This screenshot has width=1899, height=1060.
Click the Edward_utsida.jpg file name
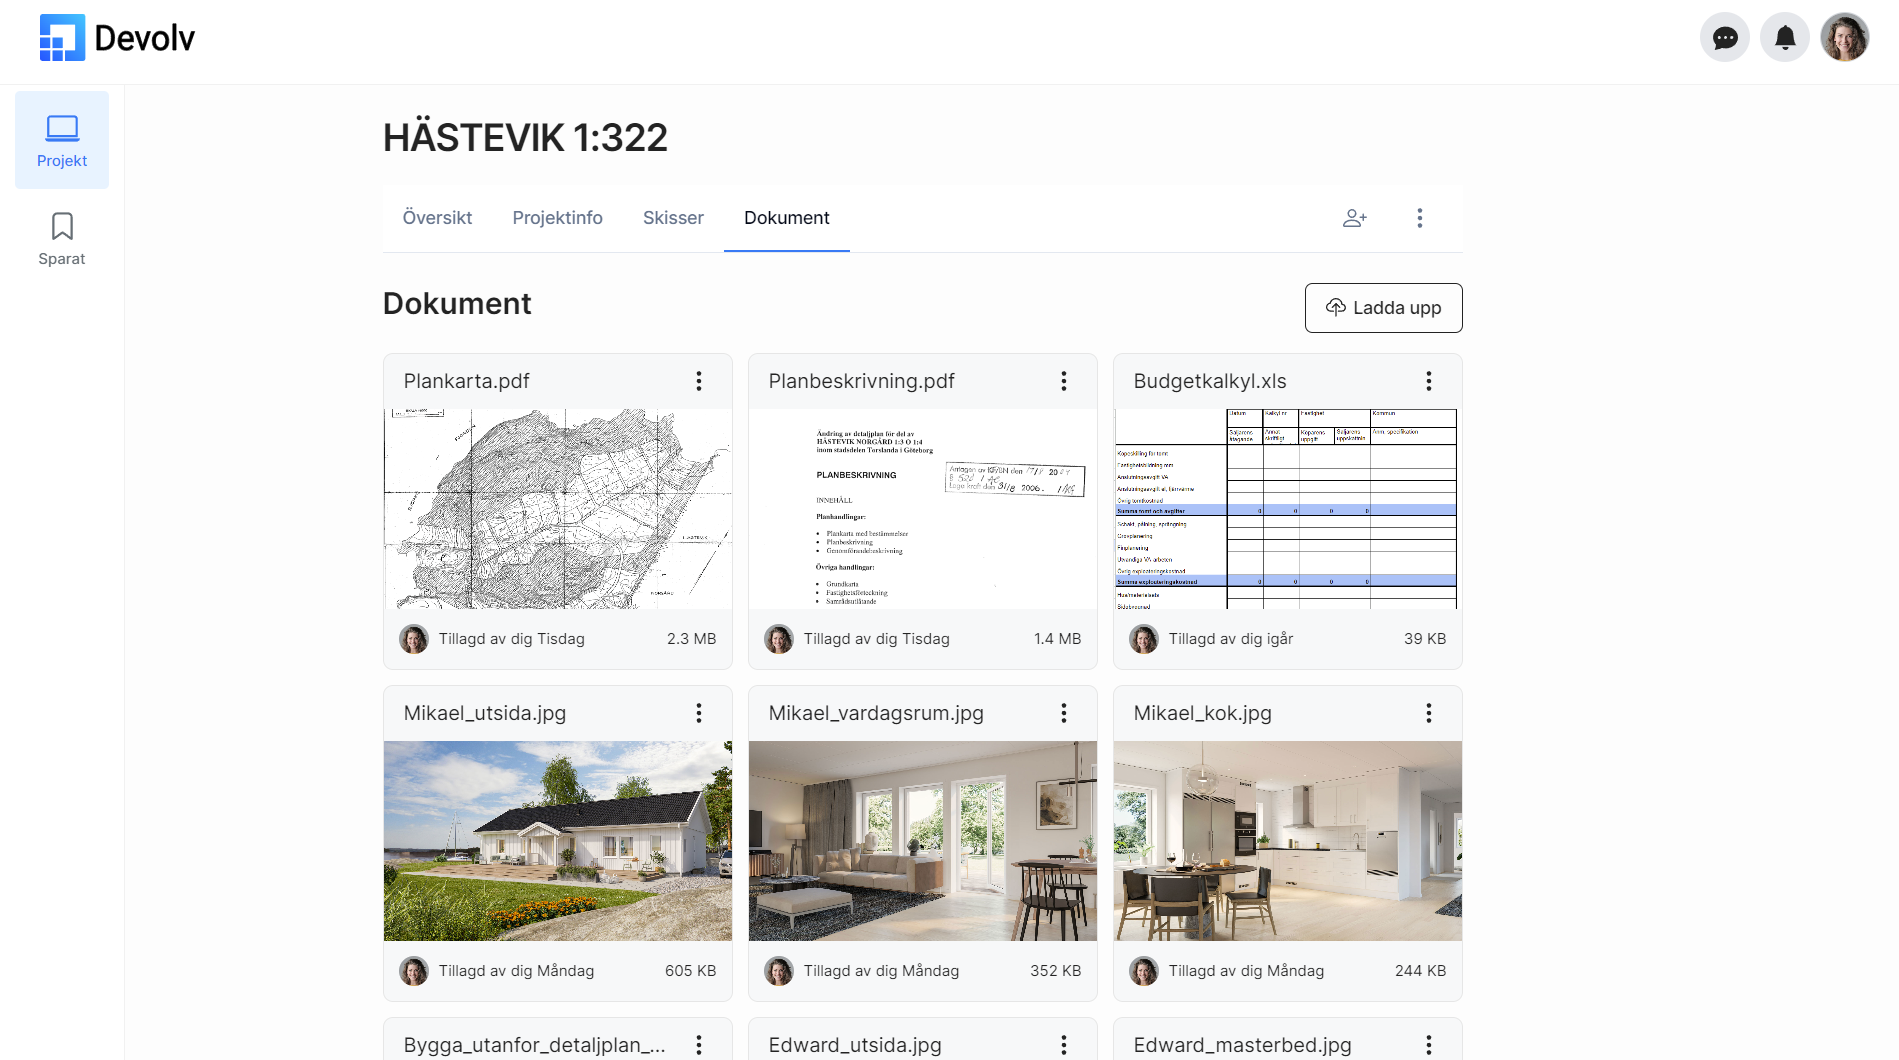pos(855,1045)
